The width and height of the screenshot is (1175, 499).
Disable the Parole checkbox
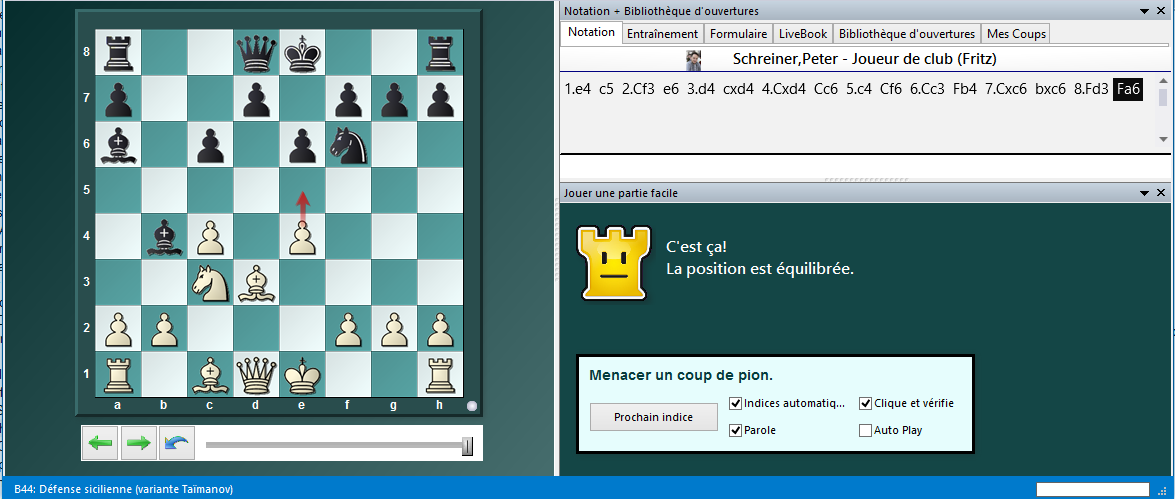(x=735, y=430)
